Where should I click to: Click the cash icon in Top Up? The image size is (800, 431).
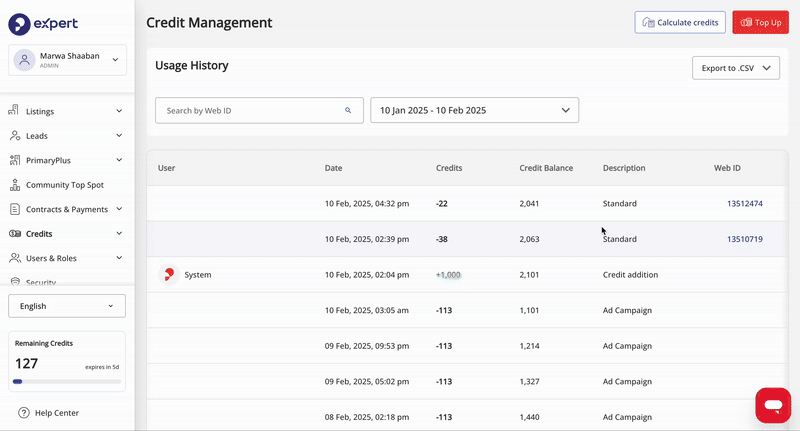[x=746, y=22]
